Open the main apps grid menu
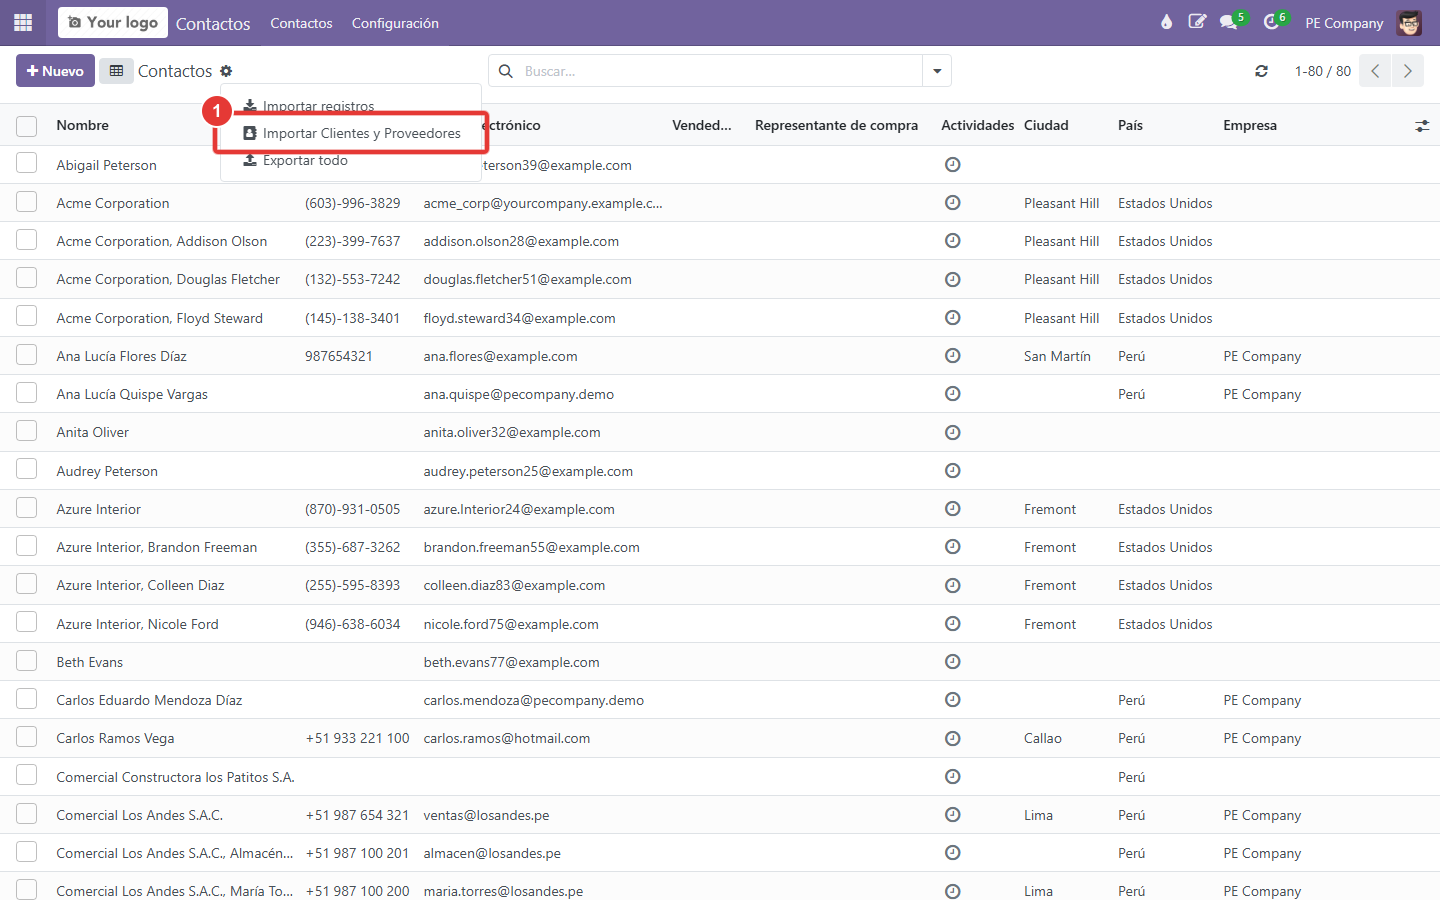Viewport: 1440px width, 900px height. [x=23, y=22]
